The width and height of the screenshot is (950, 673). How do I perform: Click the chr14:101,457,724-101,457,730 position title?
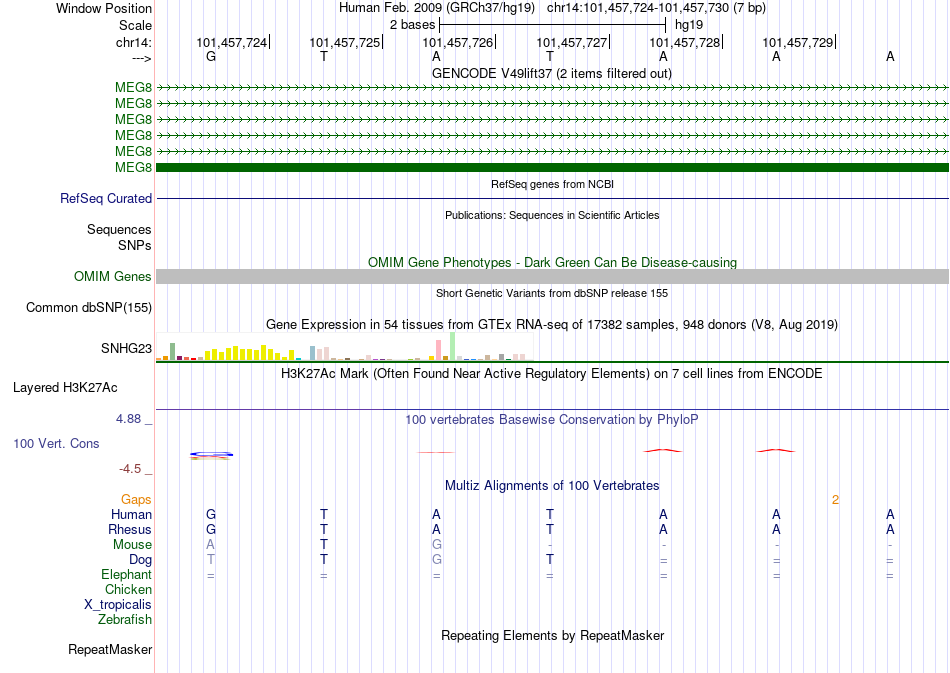point(656,8)
